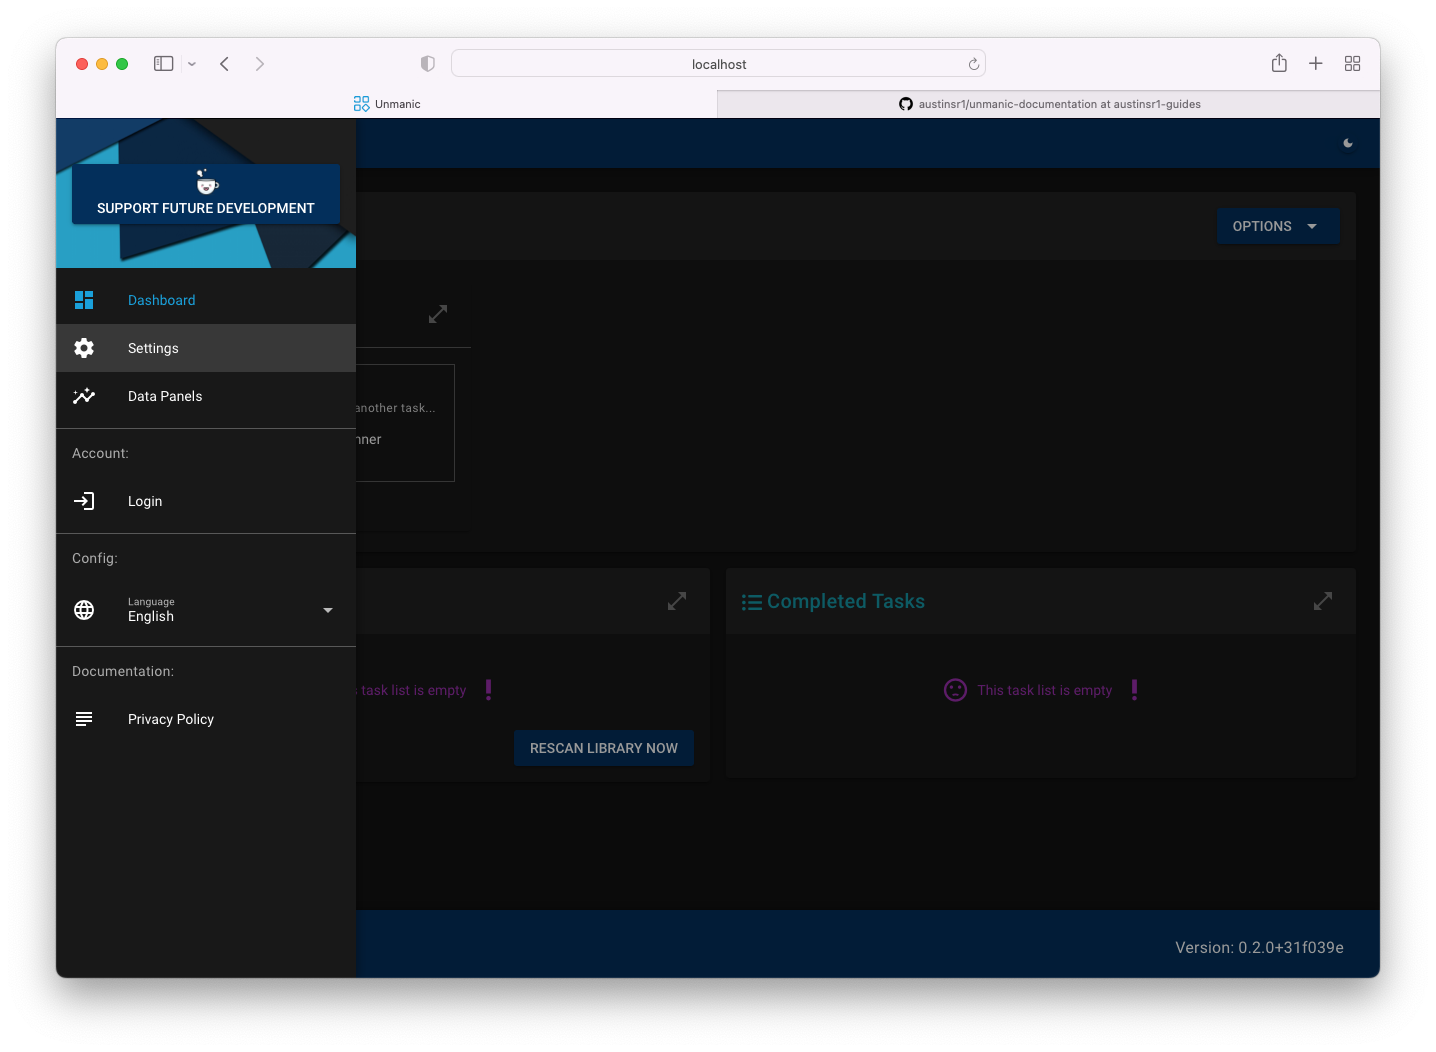Open Data Panels from the side menu
The height and width of the screenshot is (1052, 1436).
point(165,396)
